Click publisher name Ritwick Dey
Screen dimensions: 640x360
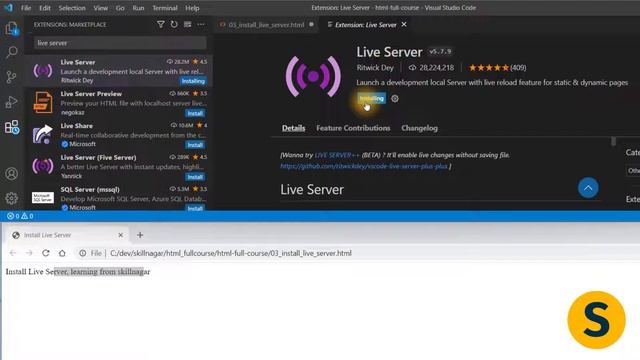coord(375,68)
